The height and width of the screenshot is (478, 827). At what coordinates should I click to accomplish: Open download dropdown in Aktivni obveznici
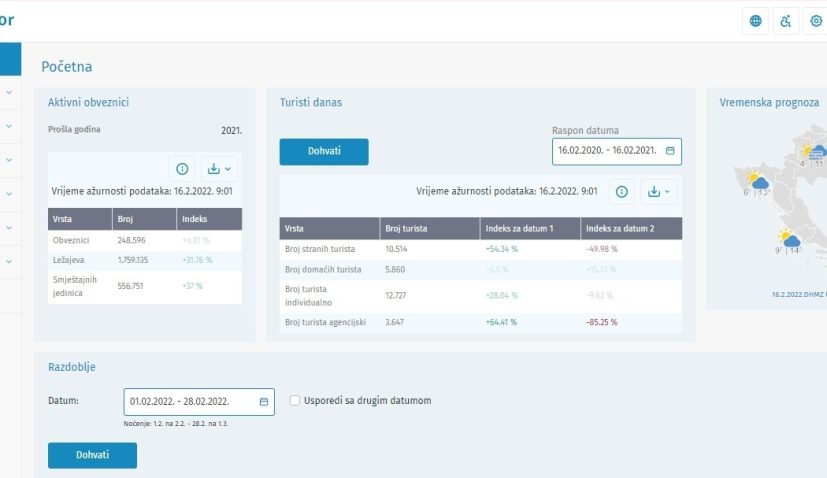click(x=218, y=169)
